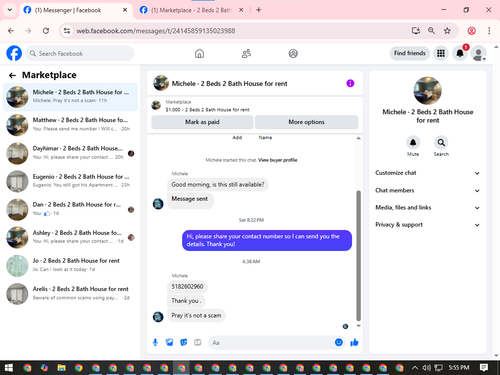500x375 pixels.
Task: Send a voice clip with the microphone icon
Action: tap(155, 342)
